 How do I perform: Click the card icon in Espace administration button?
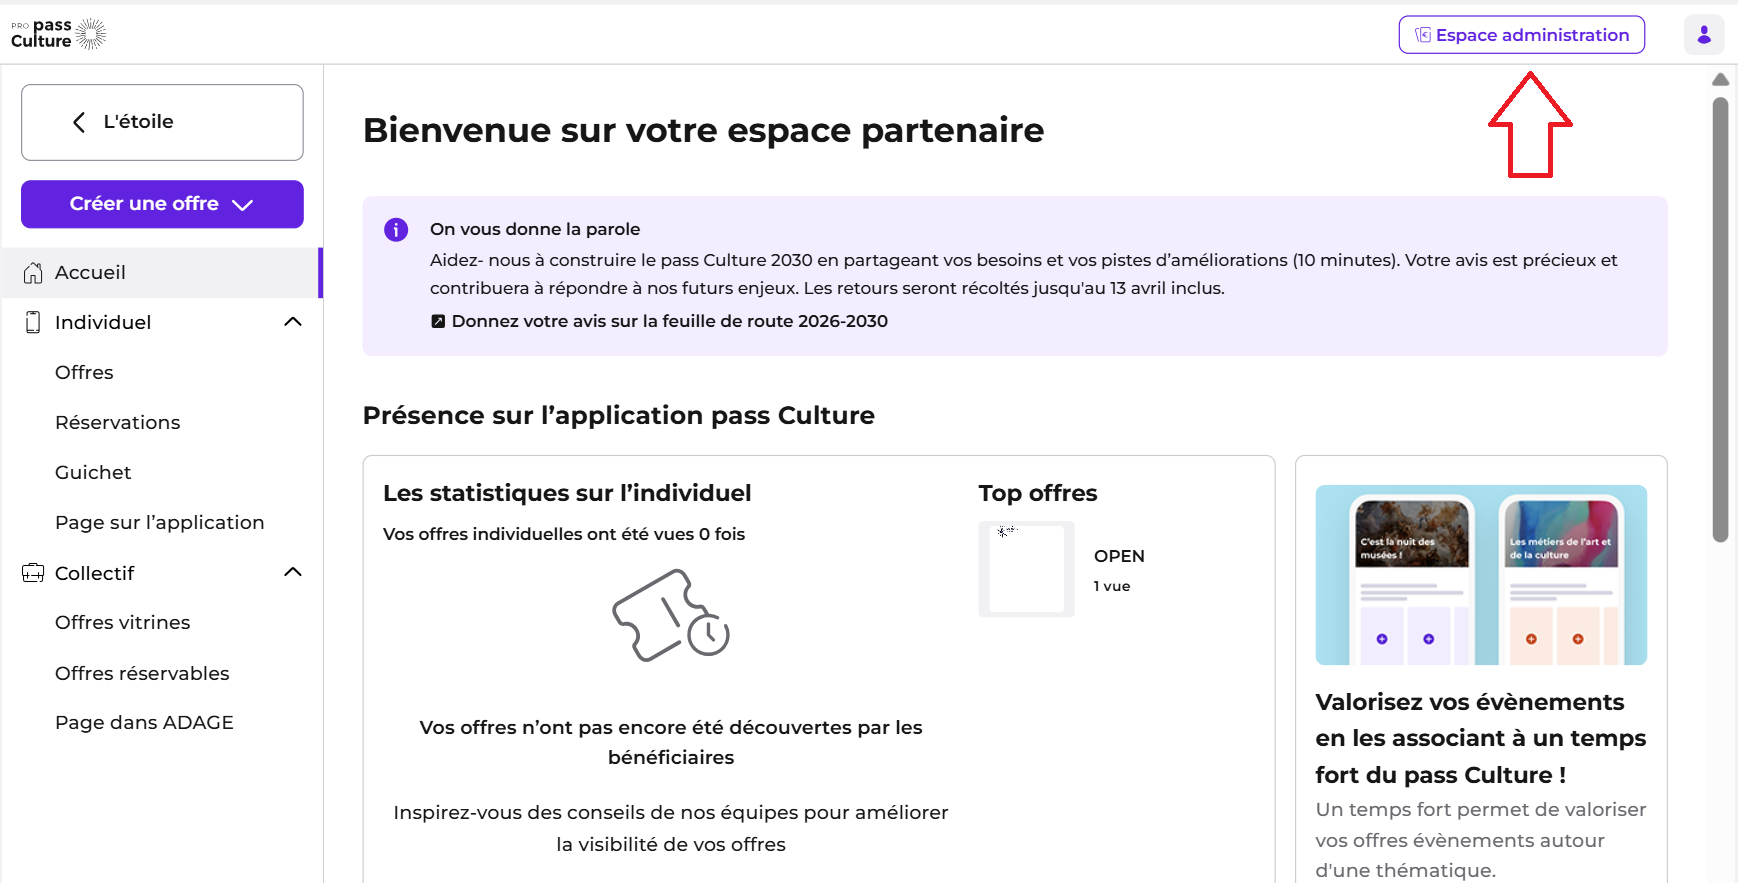[x=1422, y=35]
